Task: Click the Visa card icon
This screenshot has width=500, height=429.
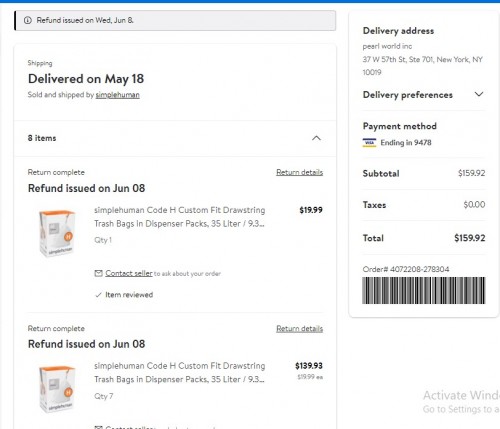Action: (x=369, y=143)
